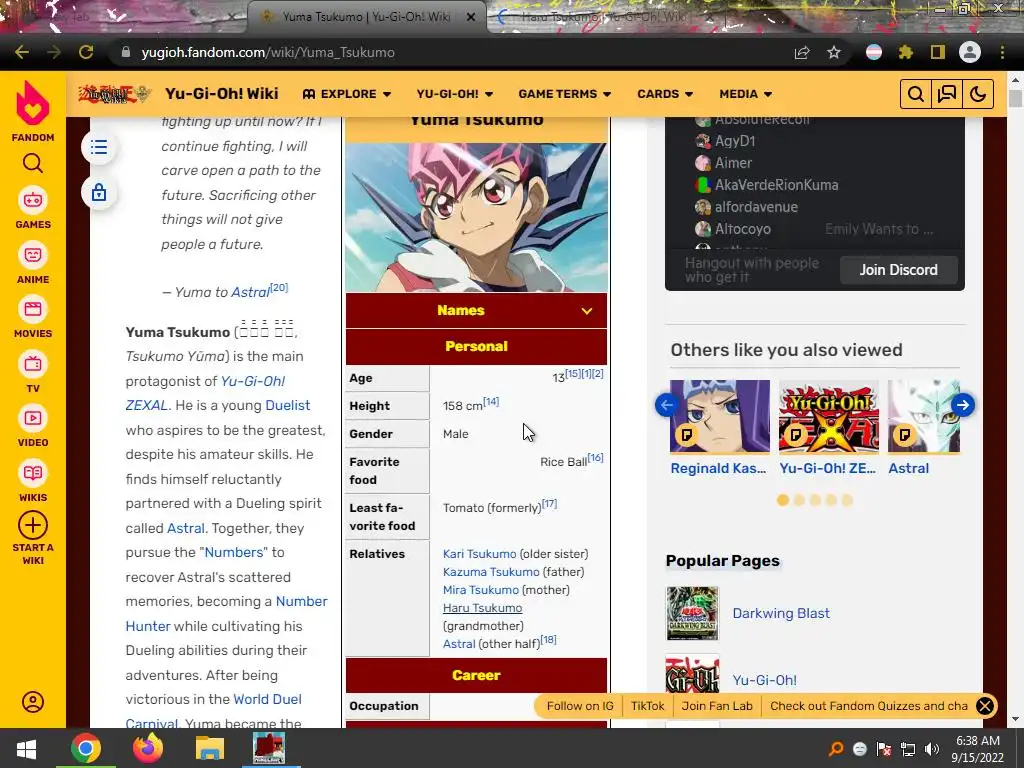
Task: Open the user profile icon in sidebar
Action: 33,702
